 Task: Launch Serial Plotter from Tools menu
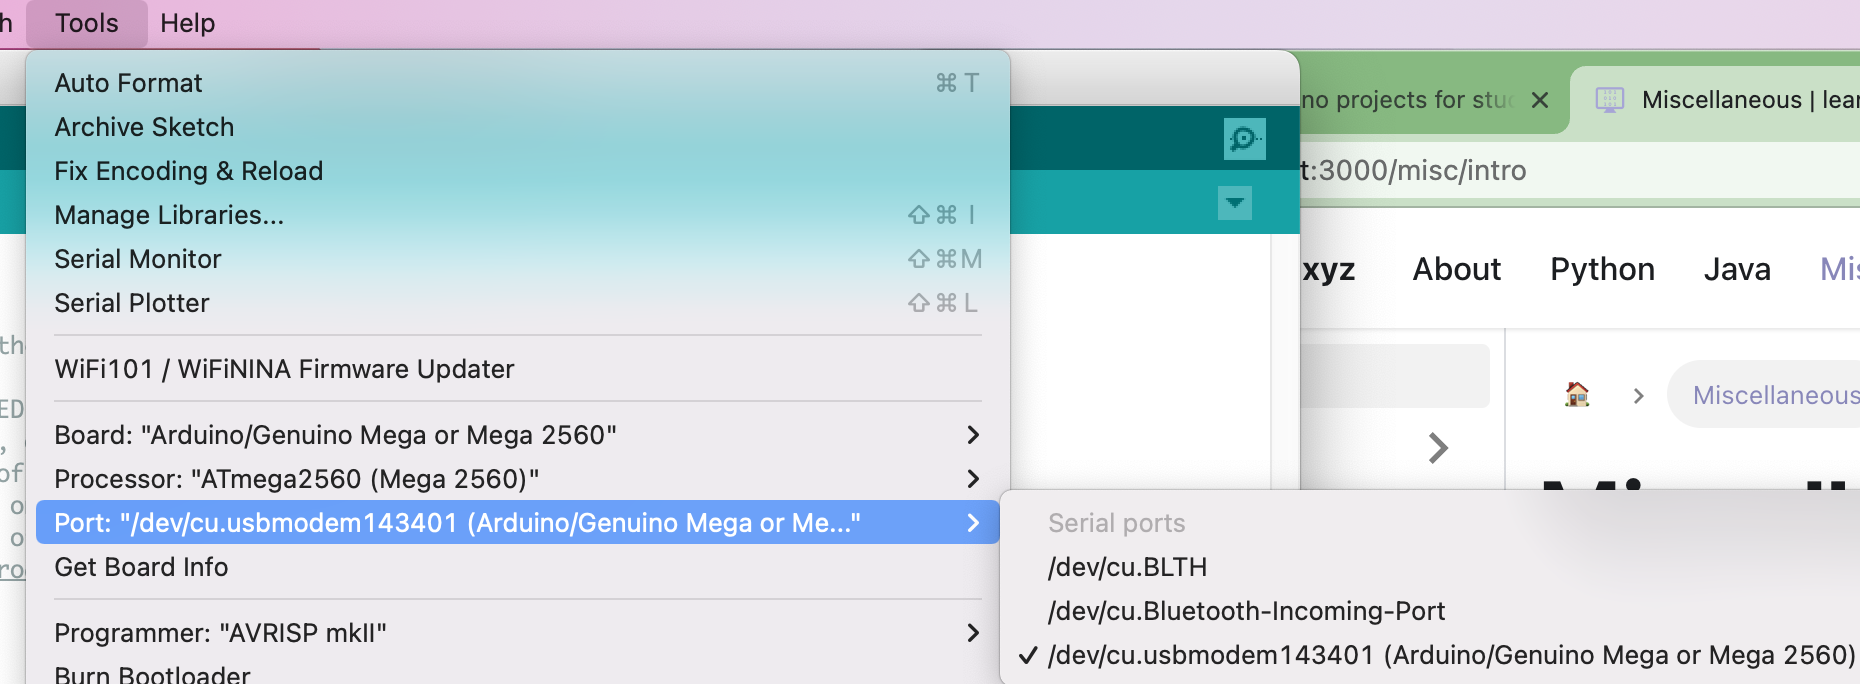click(132, 303)
